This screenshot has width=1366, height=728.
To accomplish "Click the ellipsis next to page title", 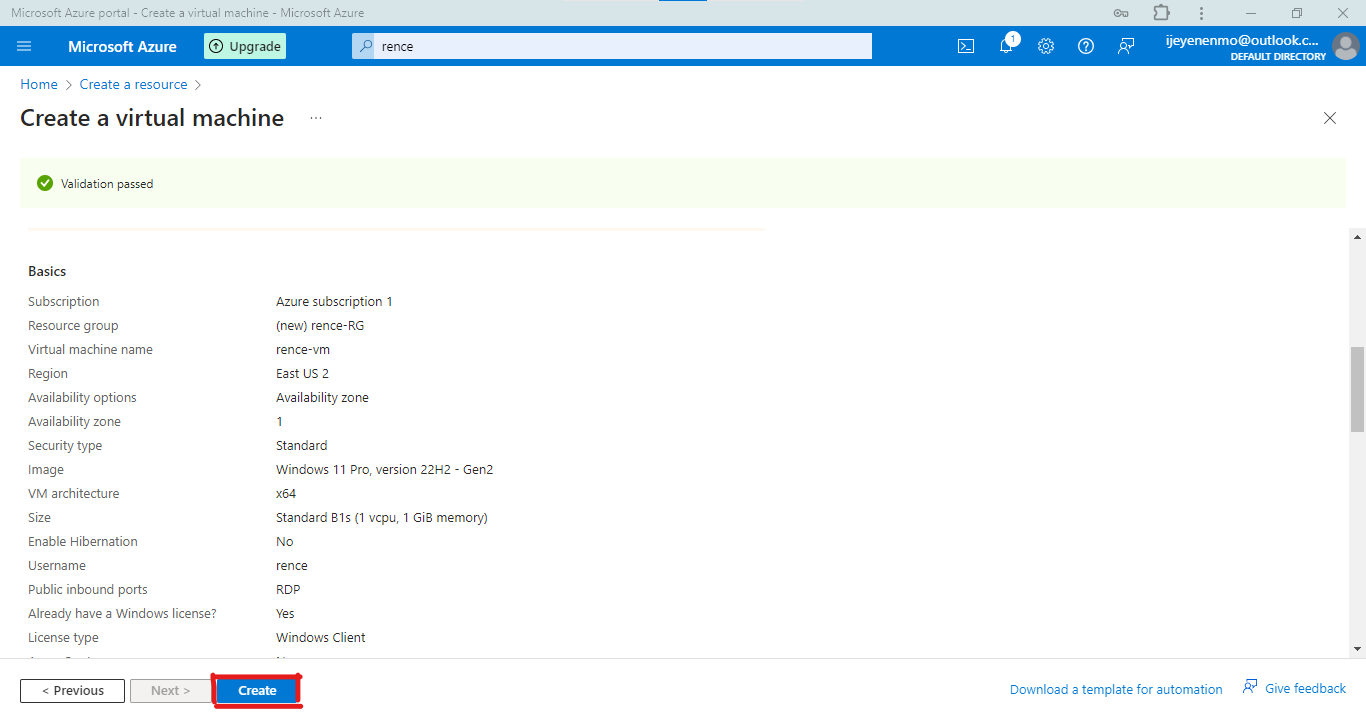I will pos(316,118).
